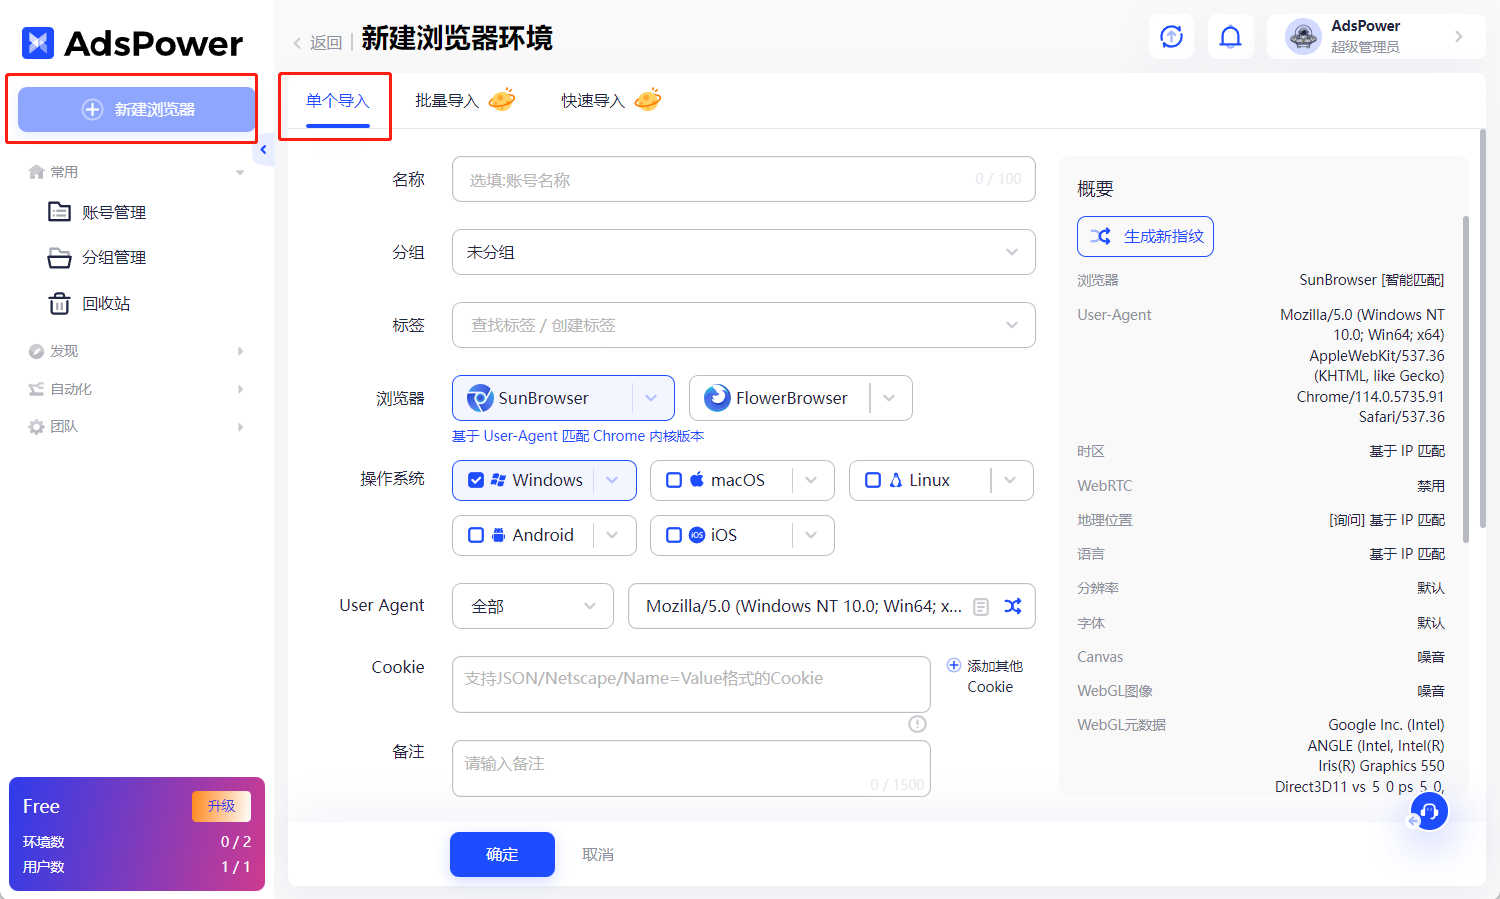
Task: Check the Android checkbox
Action: pyautogui.click(x=477, y=535)
